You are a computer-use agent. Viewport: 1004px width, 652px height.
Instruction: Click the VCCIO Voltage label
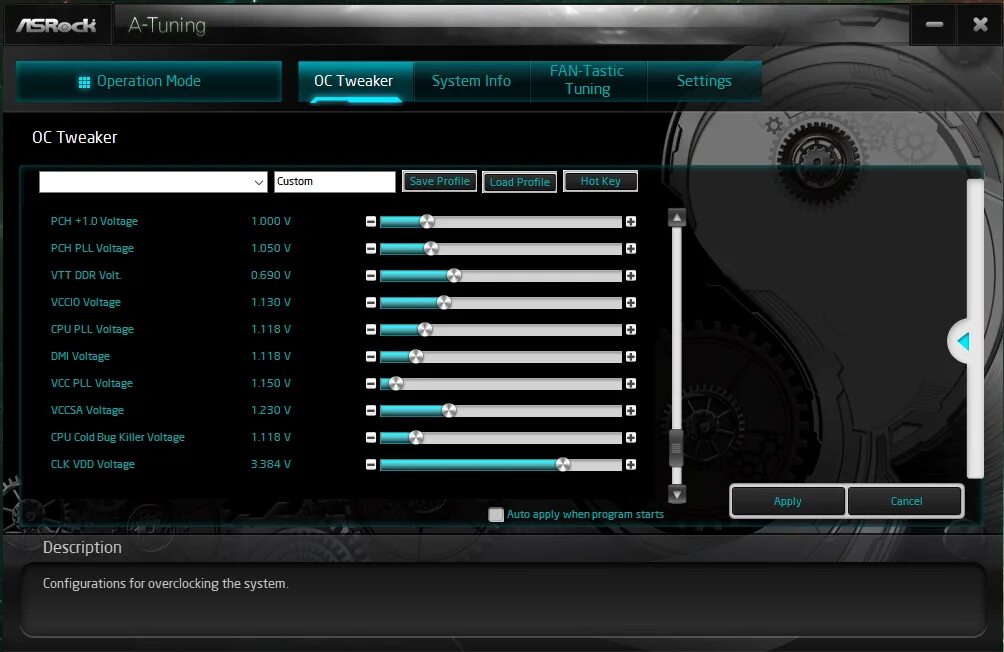(86, 302)
